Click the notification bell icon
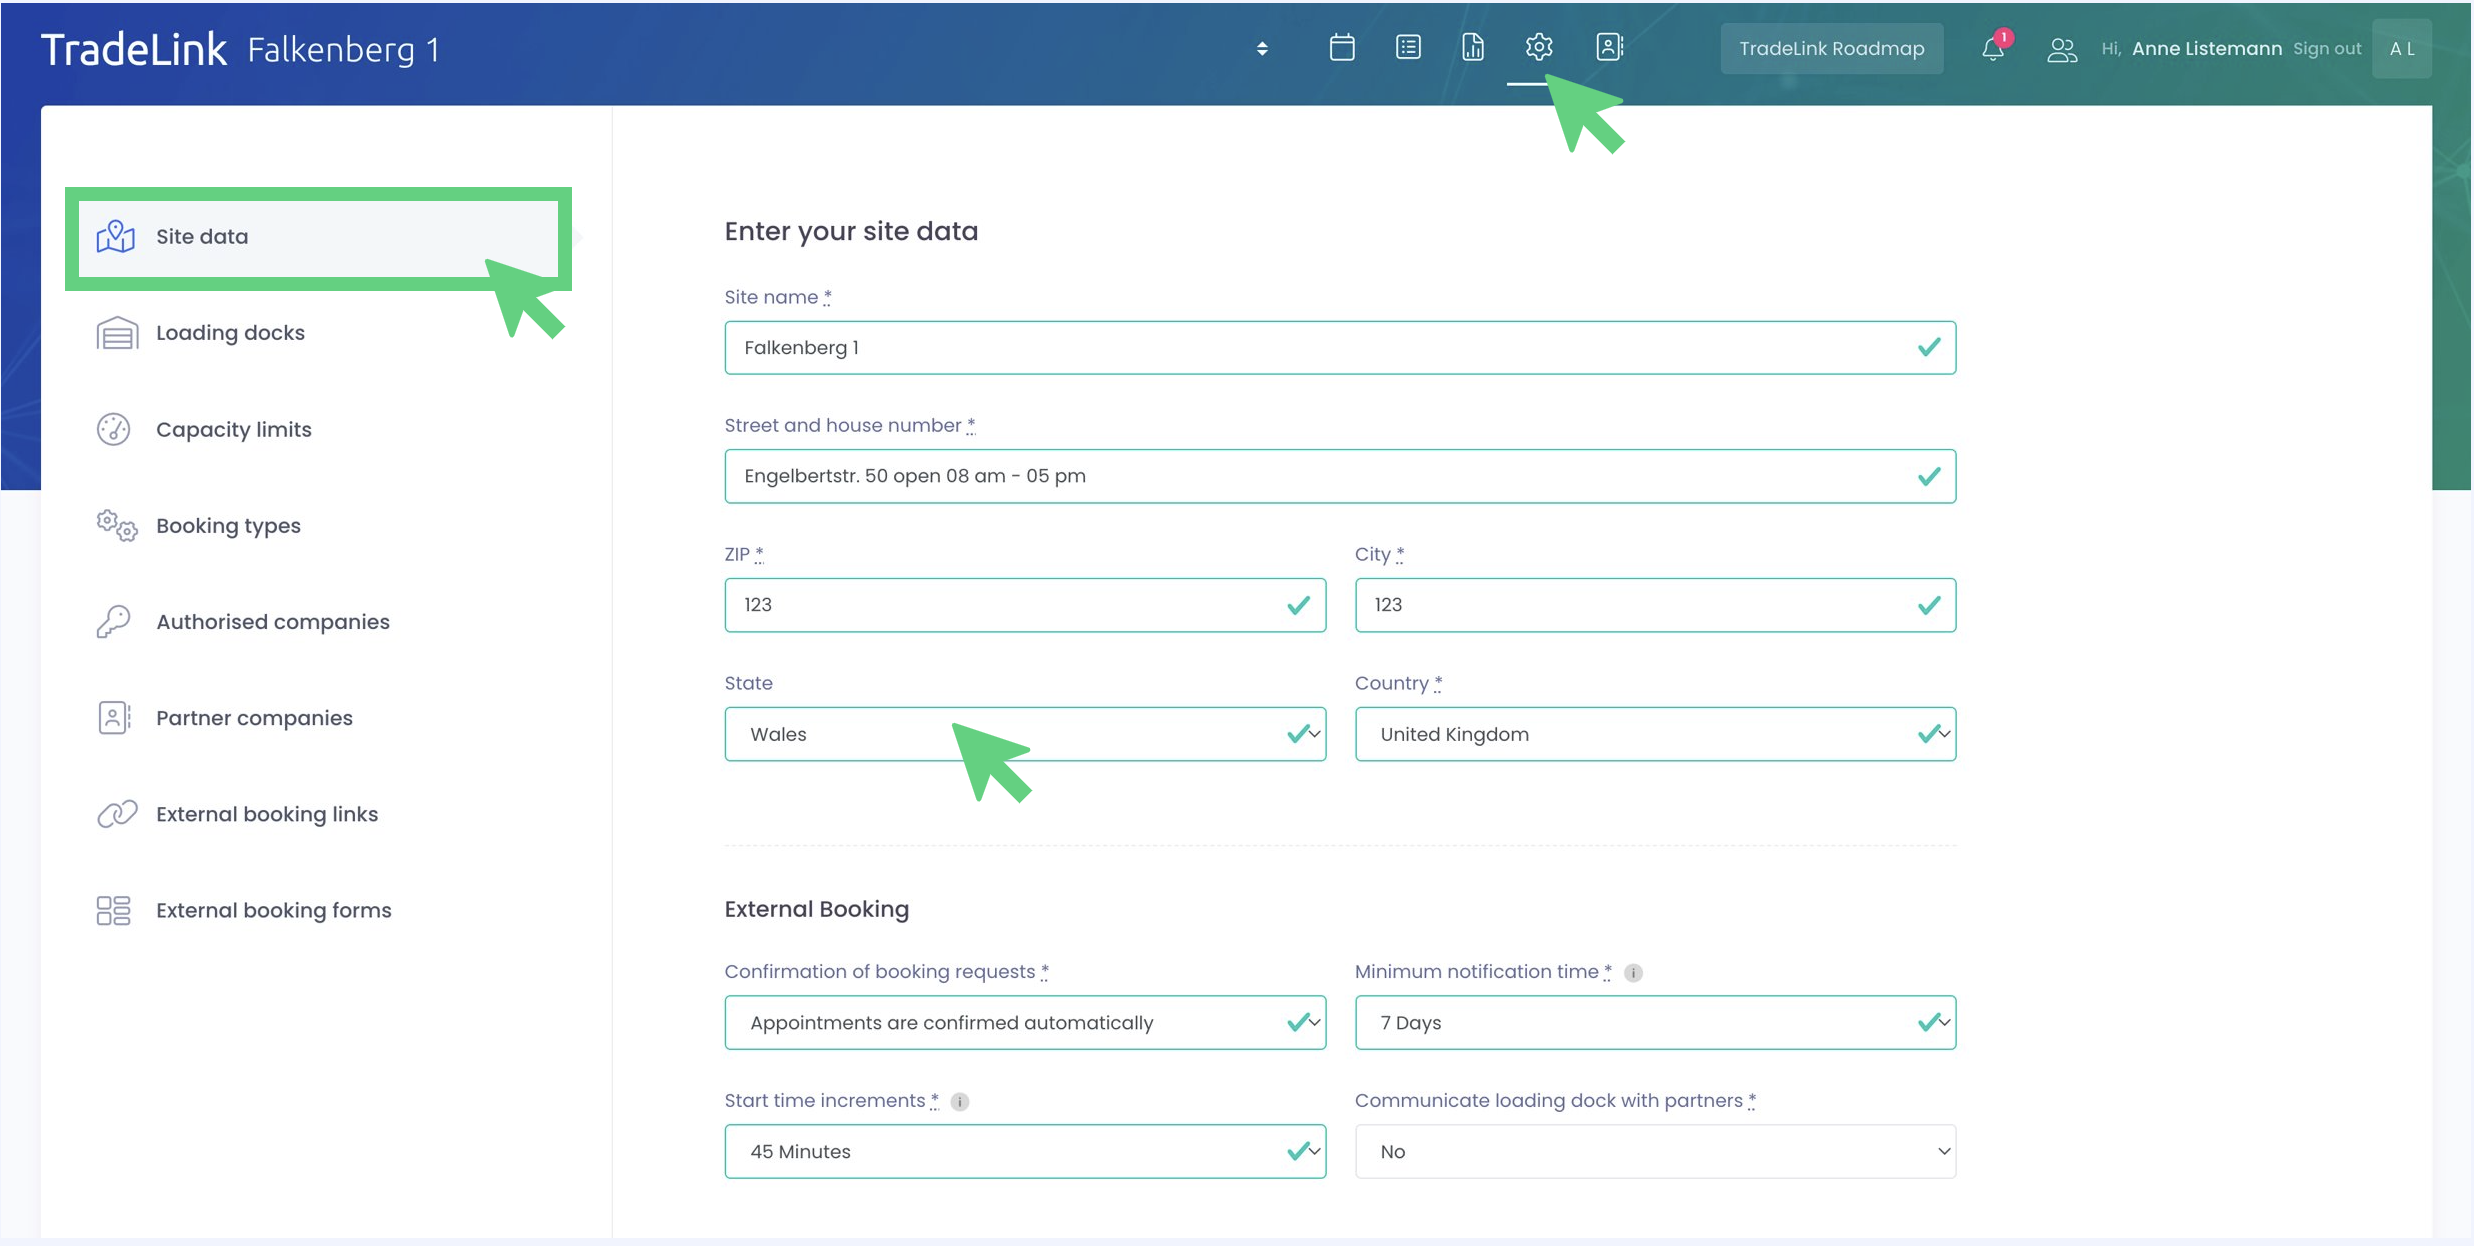 (x=1992, y=49)
